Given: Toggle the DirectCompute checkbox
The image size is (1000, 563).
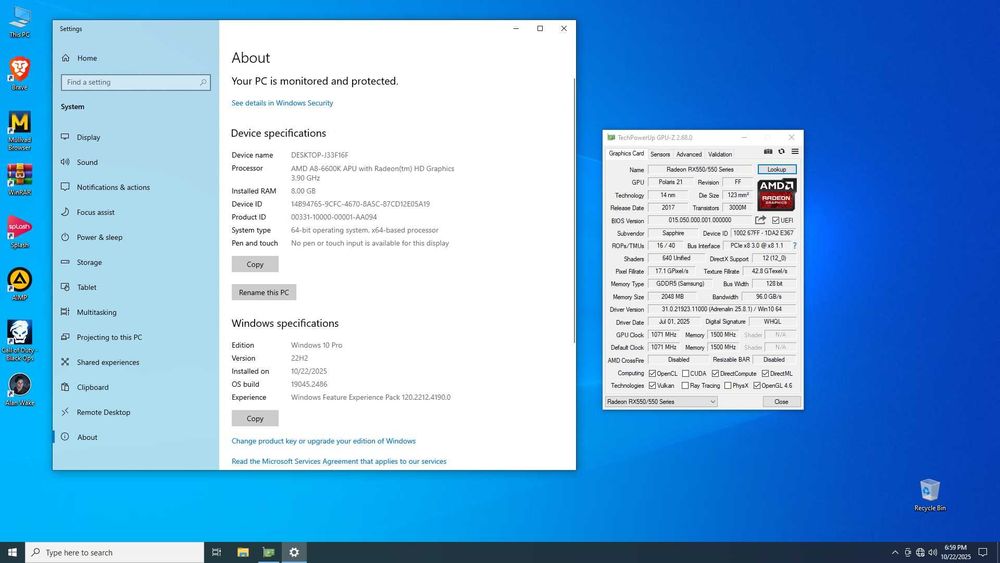Looking at the screenshot, I should tap(715, 374).
